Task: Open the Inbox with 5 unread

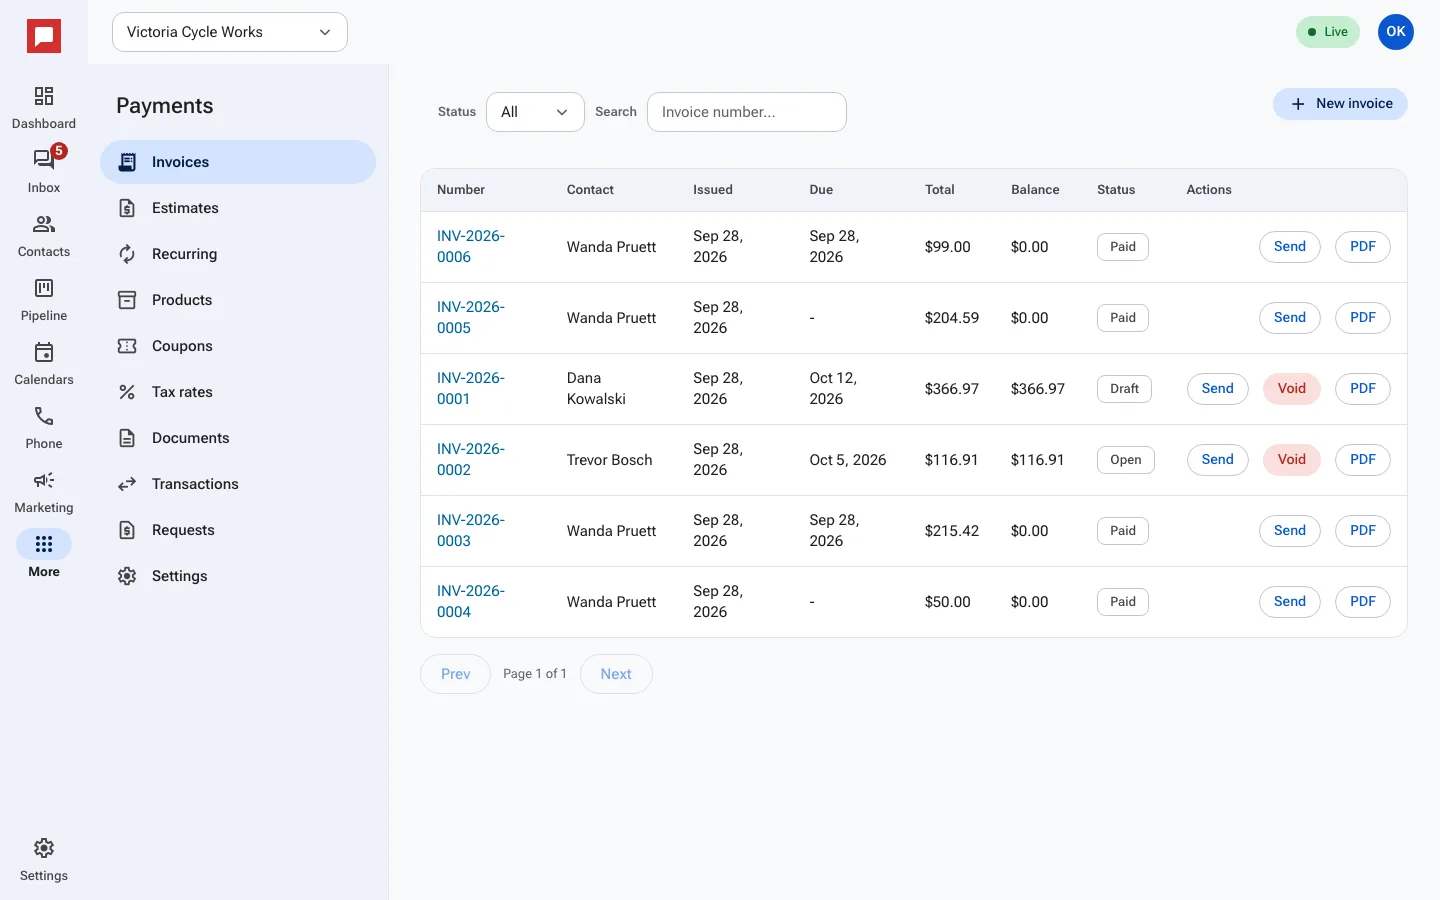Action: (44, 160)
